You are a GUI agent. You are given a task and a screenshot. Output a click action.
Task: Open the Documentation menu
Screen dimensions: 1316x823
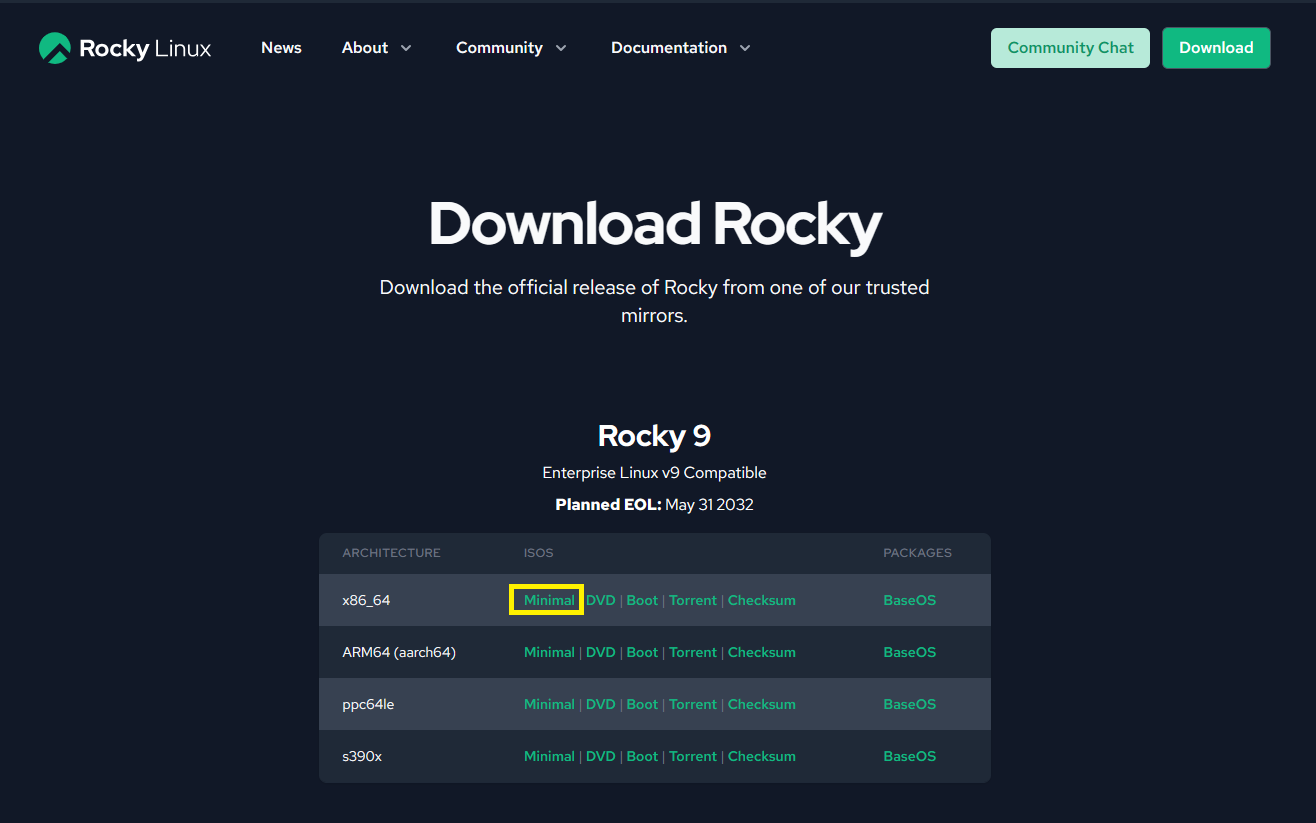[669, 48]
